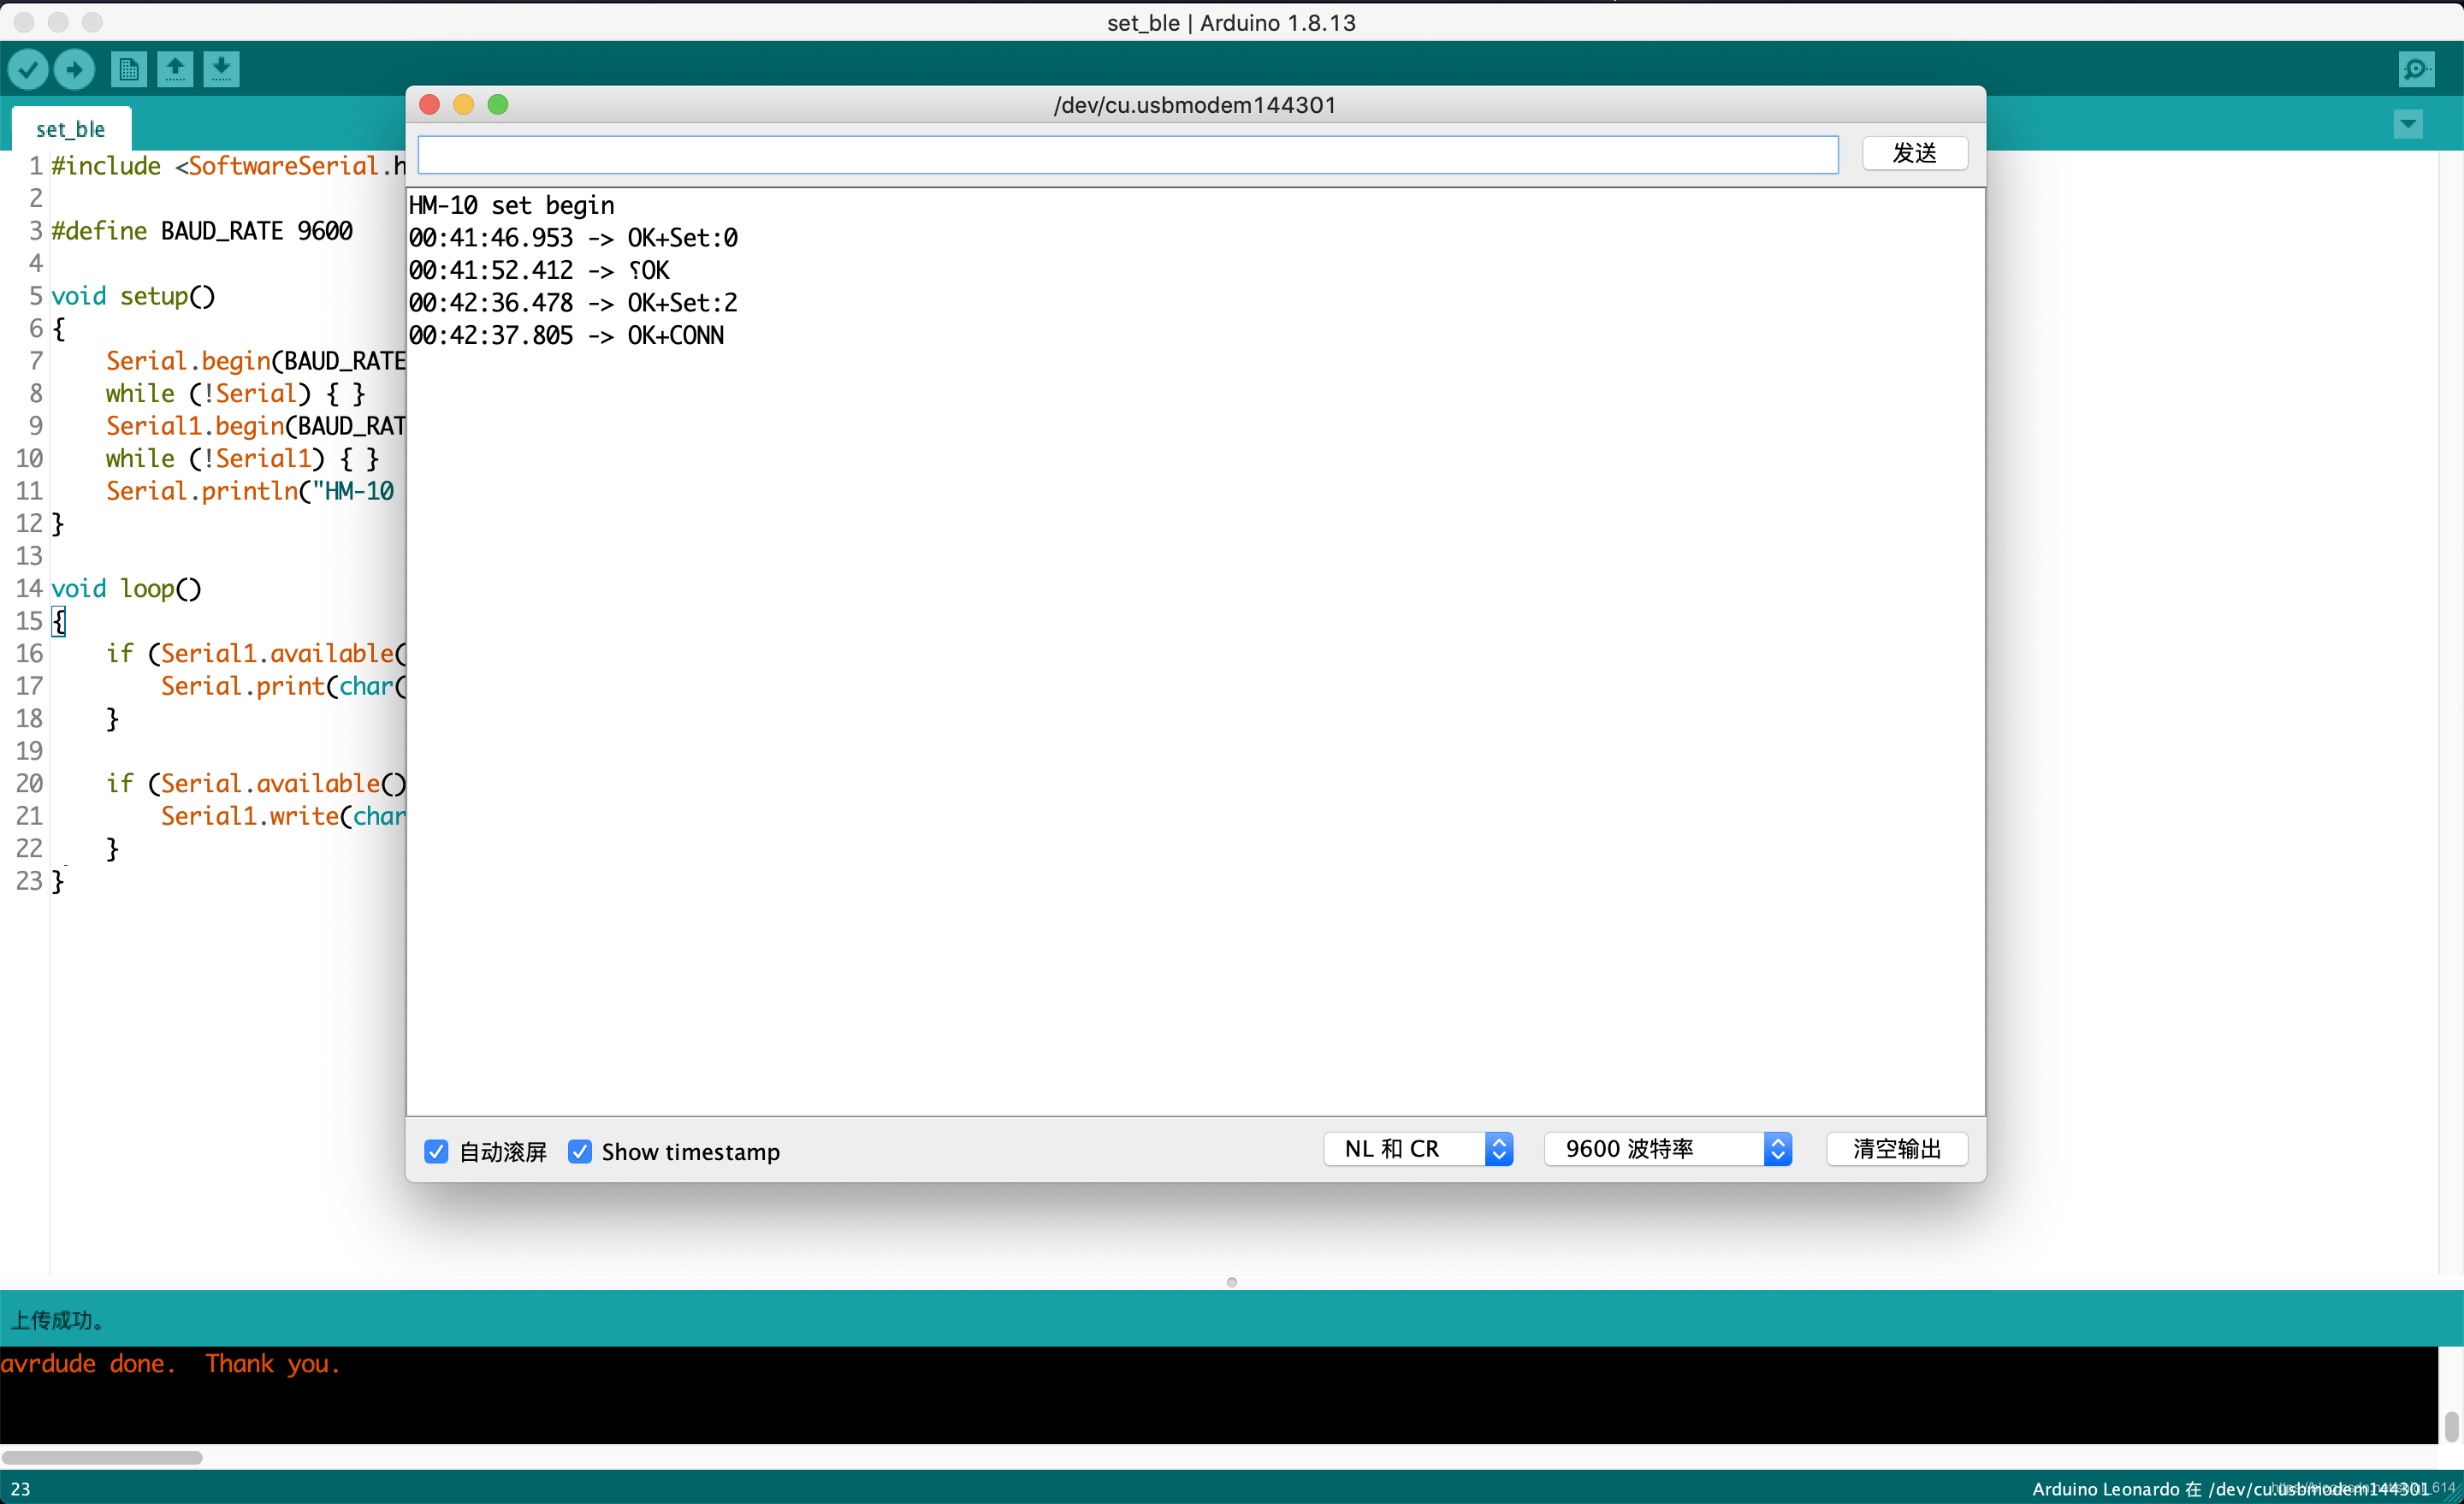Save the sketch with the Save icon
The width and height of the screenshot is (2464, 1504).
point(221,69)
